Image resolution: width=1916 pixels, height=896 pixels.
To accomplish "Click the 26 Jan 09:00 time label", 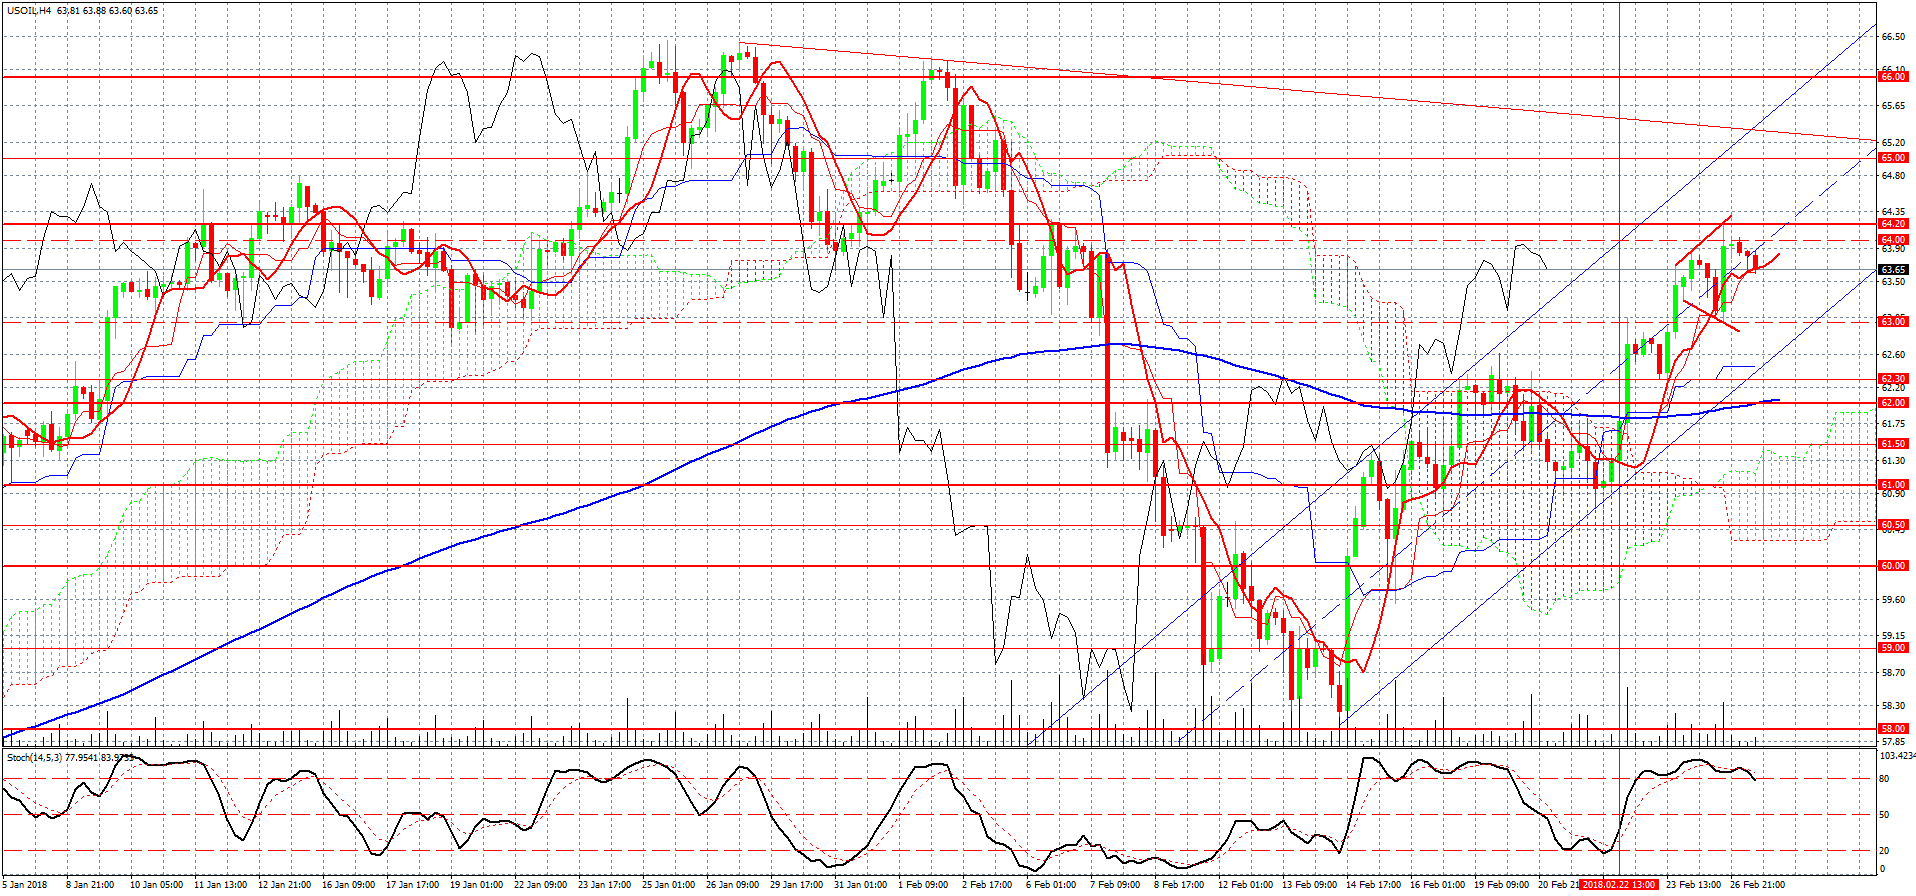I will [732, 885].
